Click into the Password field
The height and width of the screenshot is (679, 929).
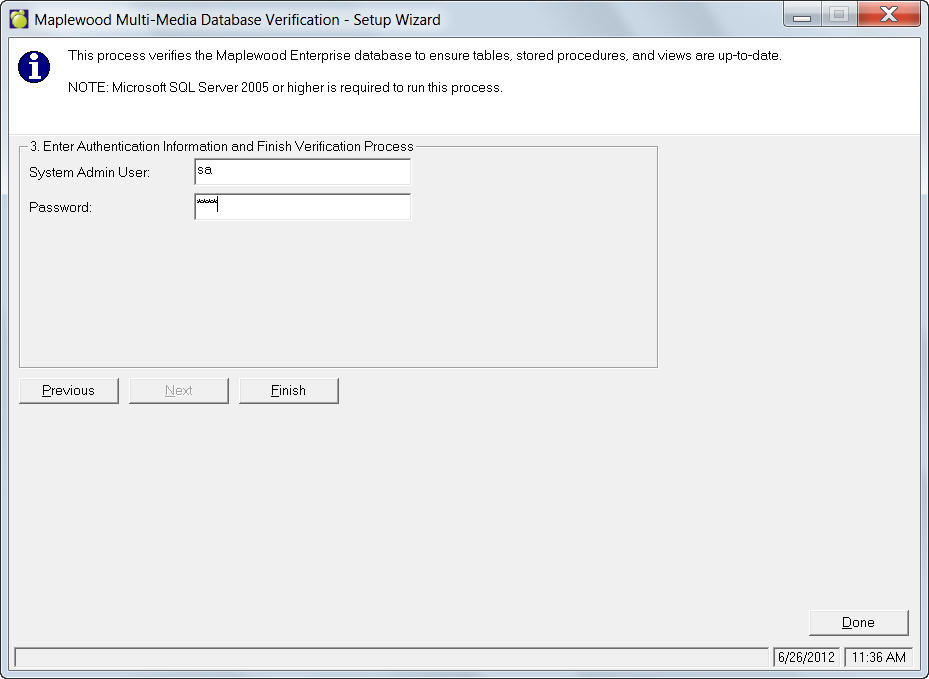click(x=302, y=207)
